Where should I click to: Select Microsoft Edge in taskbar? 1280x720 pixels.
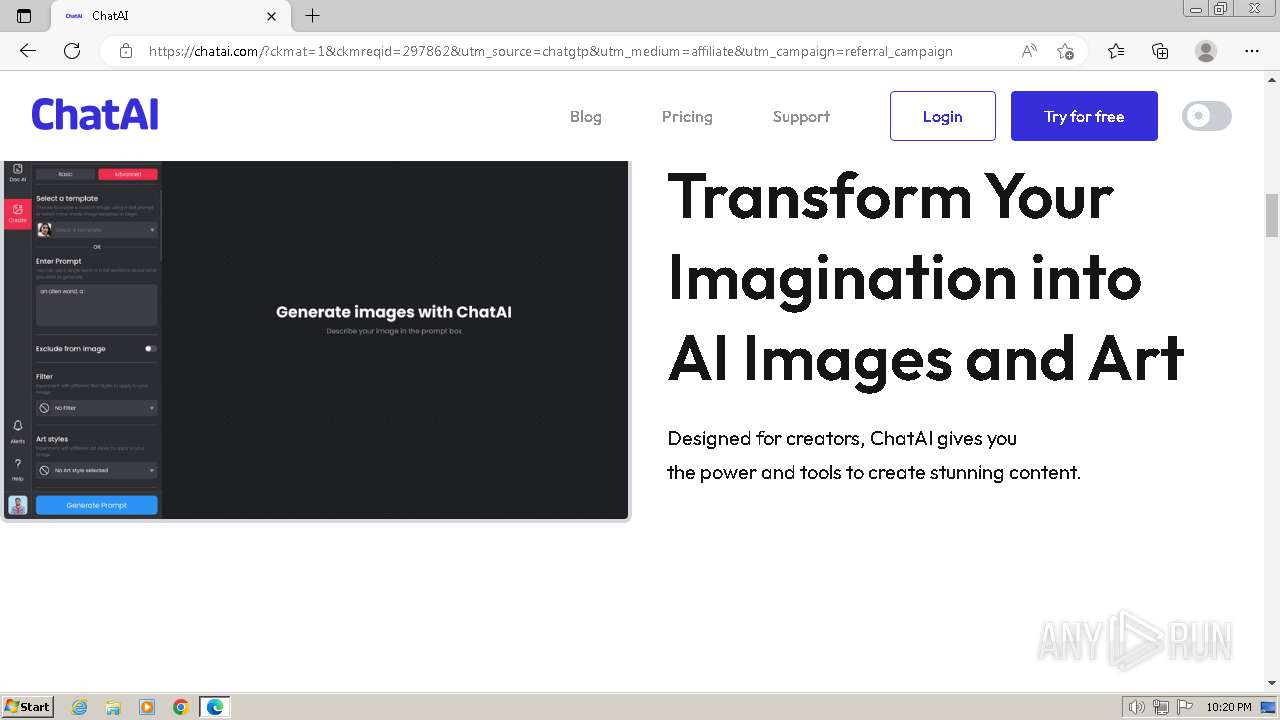(x=215, y=707)
